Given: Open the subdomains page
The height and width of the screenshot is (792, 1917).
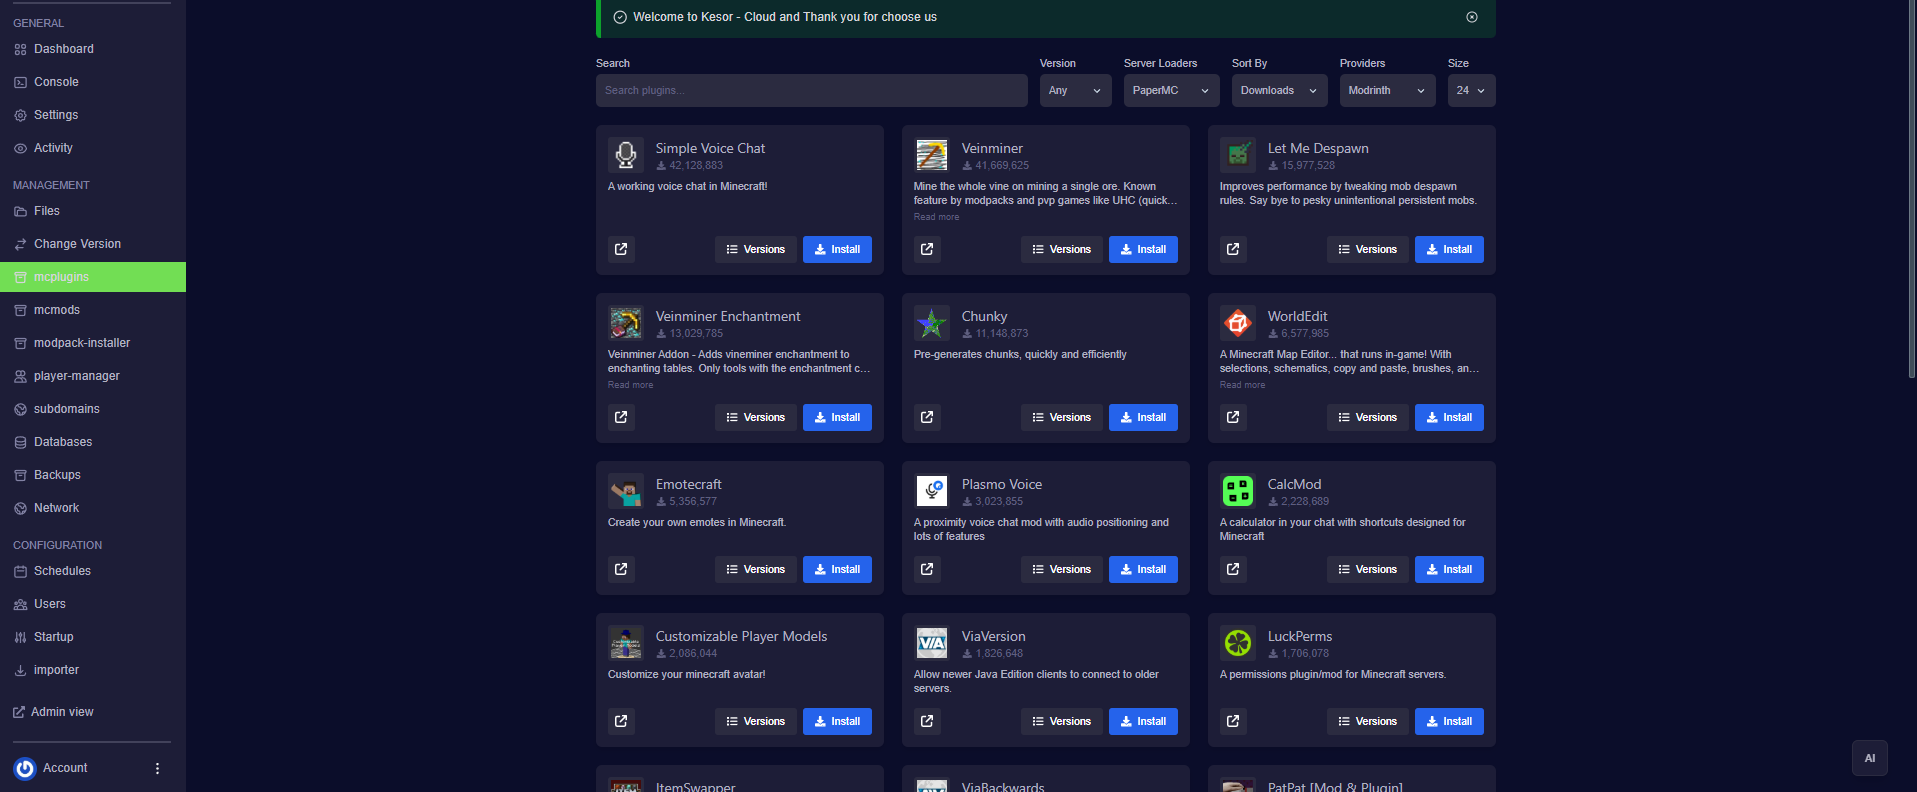Looking at the screenshot, I should (93, 409).
